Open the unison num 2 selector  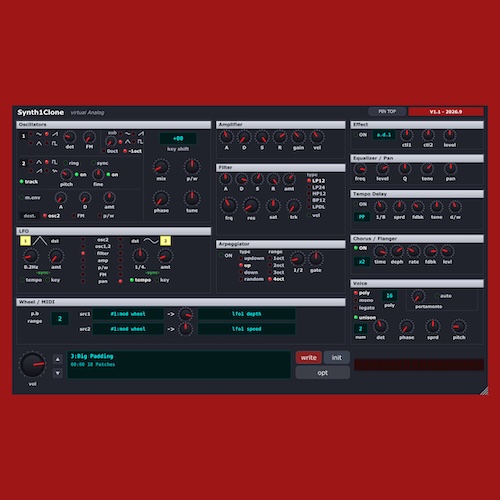point(360,329)
